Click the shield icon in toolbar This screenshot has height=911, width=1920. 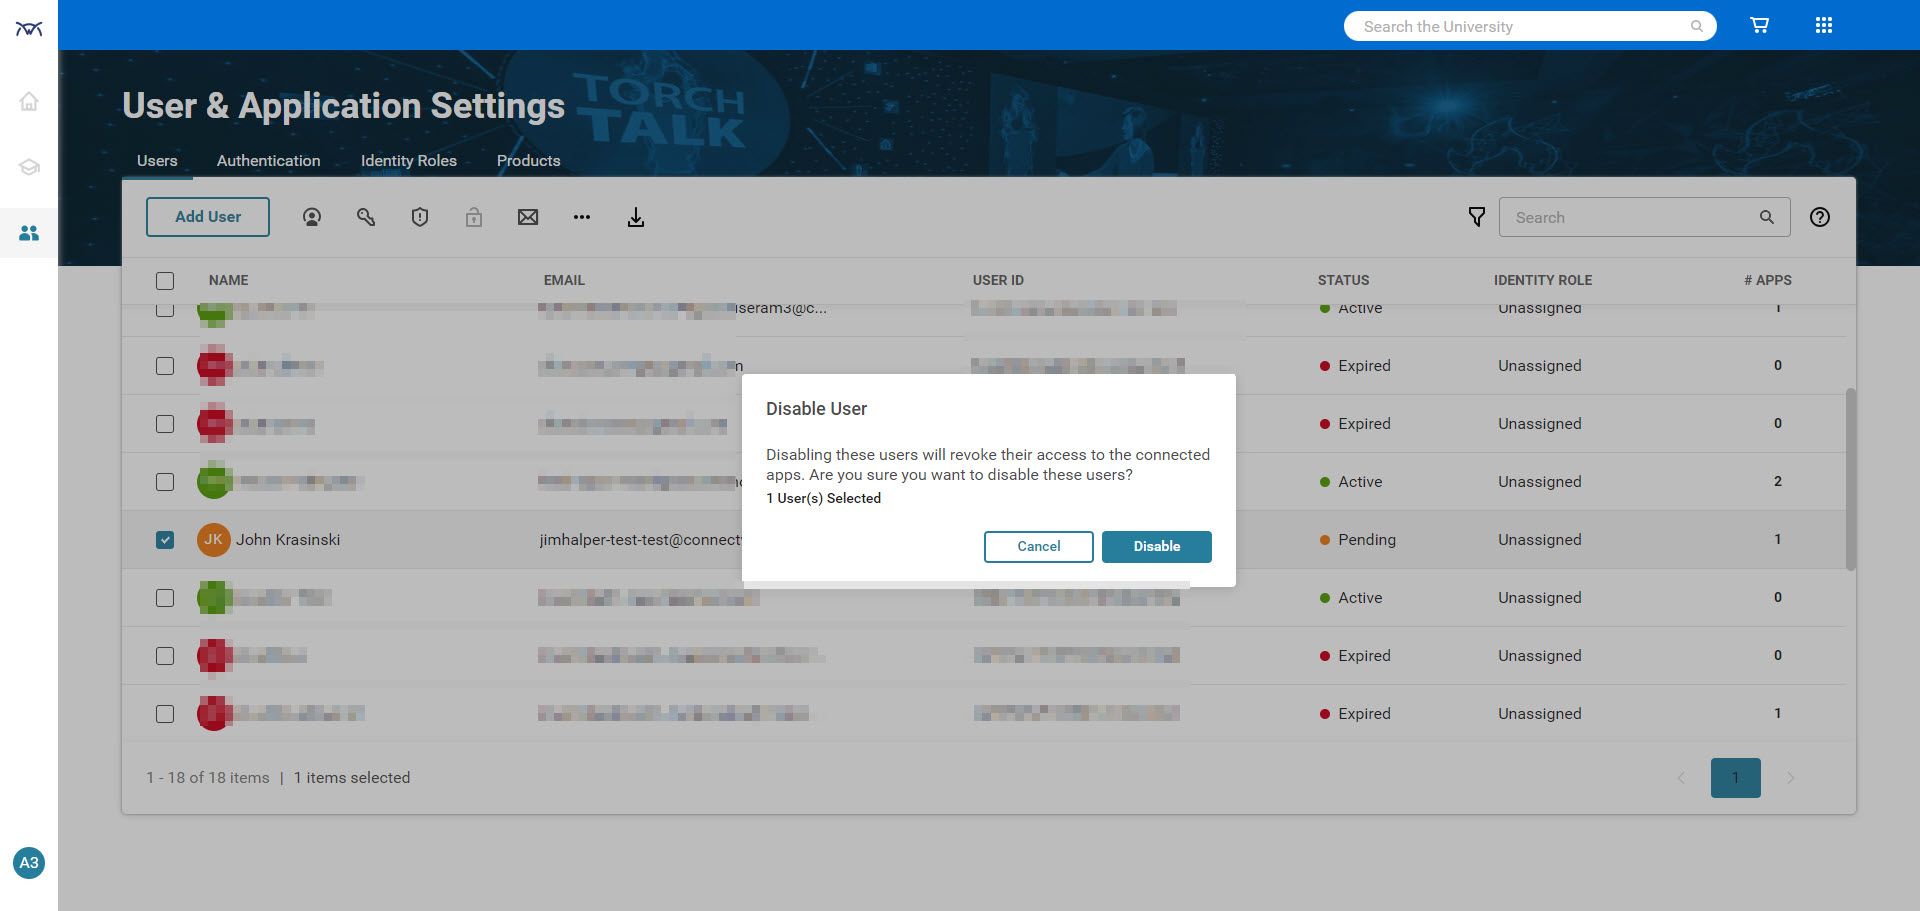click(420, 217)
